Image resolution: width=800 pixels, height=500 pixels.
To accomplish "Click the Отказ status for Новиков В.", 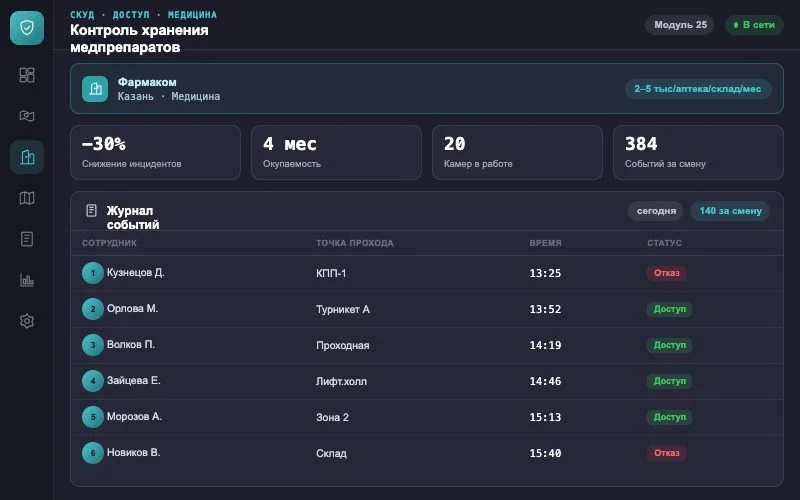I will [666, 453].
